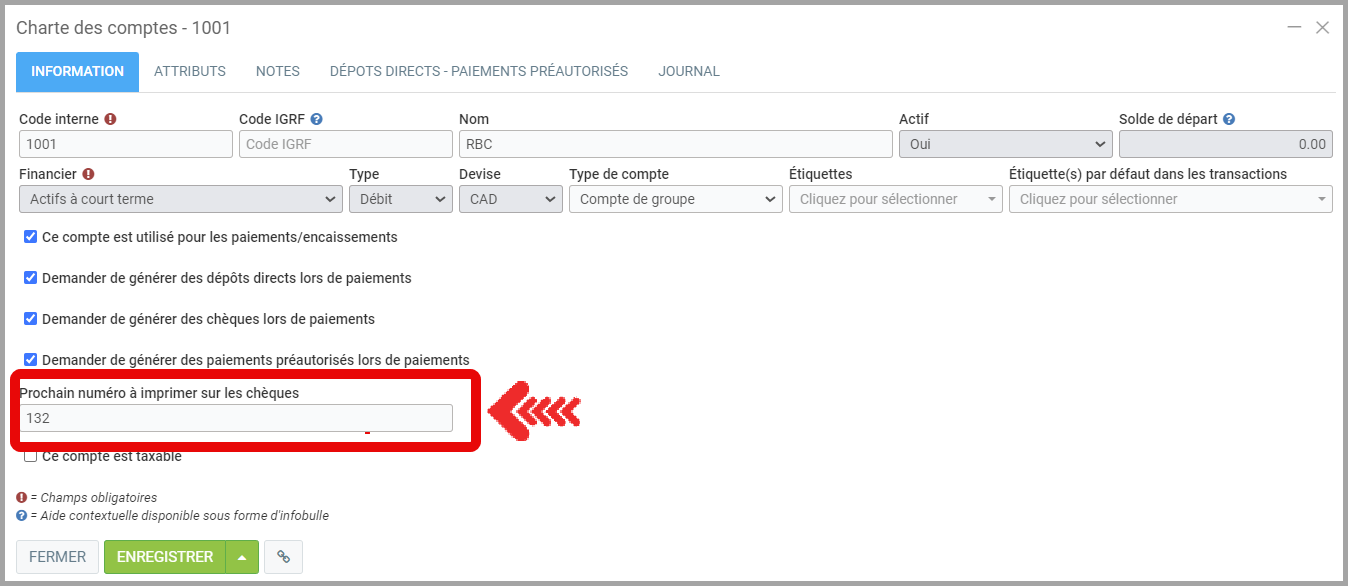The width and height of the screenshot is (1348, 586).
Task: Click the Fermer button
Action: point(57,557)
